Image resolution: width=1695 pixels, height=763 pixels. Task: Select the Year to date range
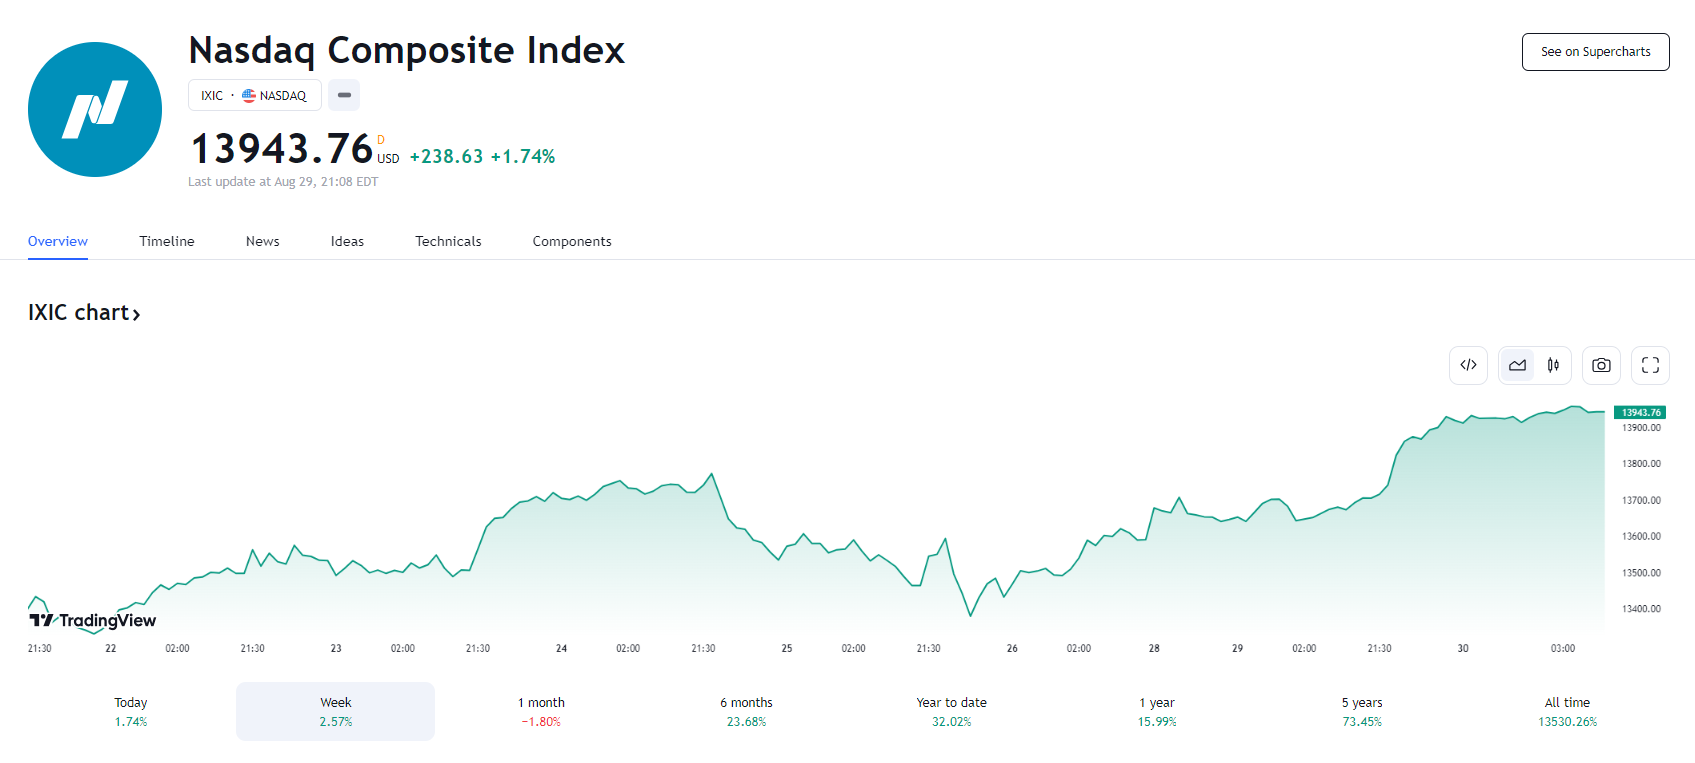coord(952,711)
